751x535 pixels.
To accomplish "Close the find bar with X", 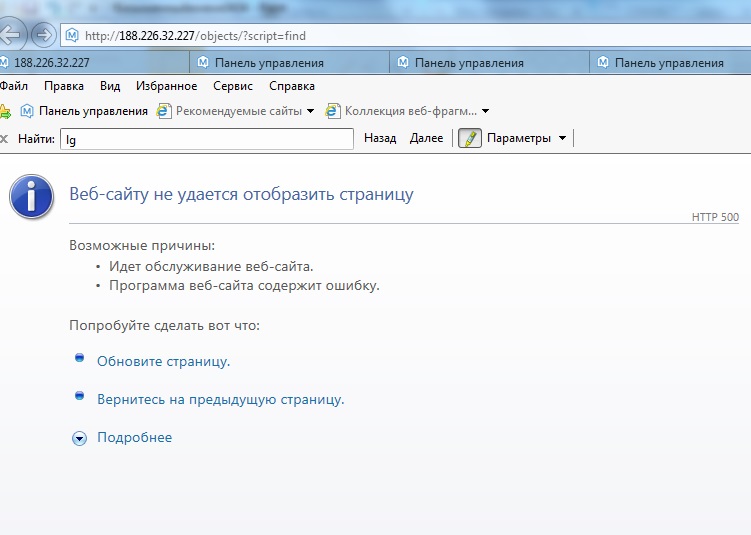I will click(4, 139).
